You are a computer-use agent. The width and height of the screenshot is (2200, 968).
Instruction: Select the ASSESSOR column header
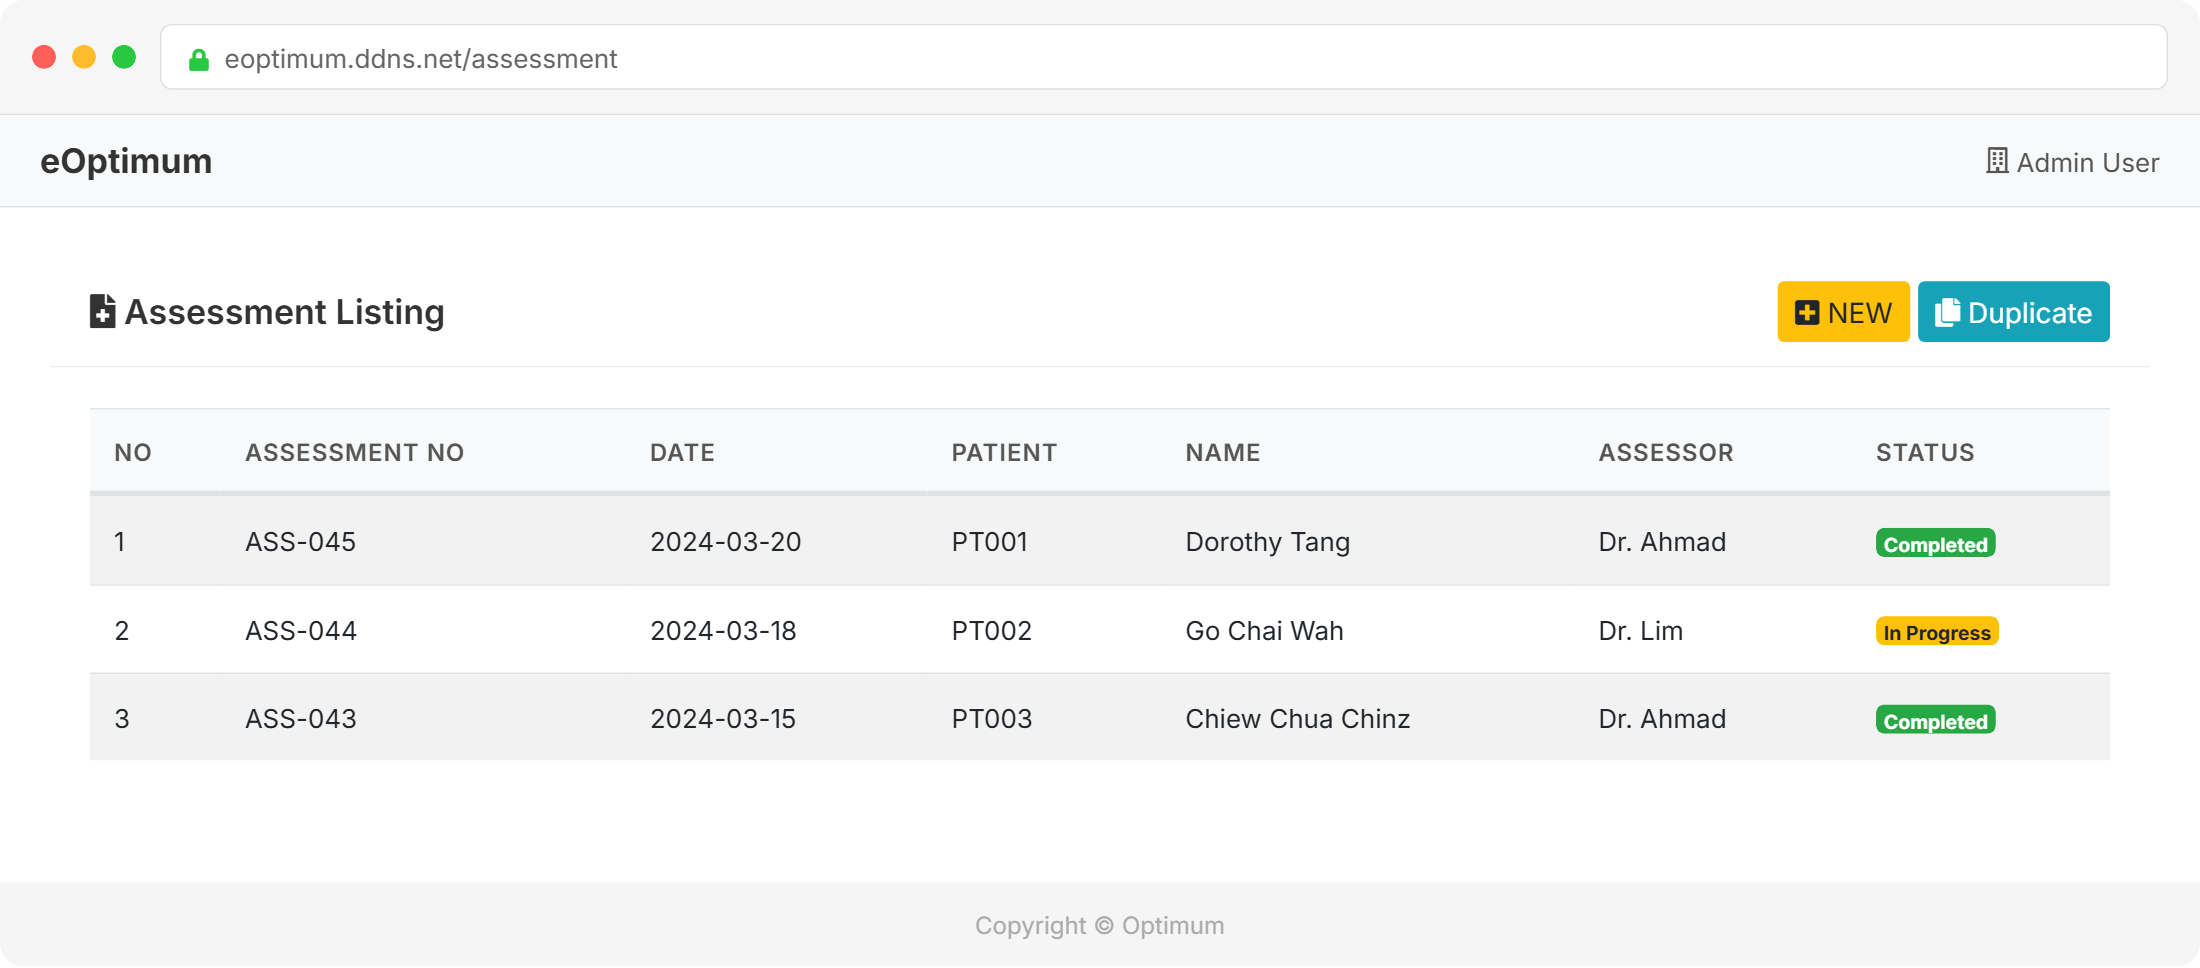1665,453
